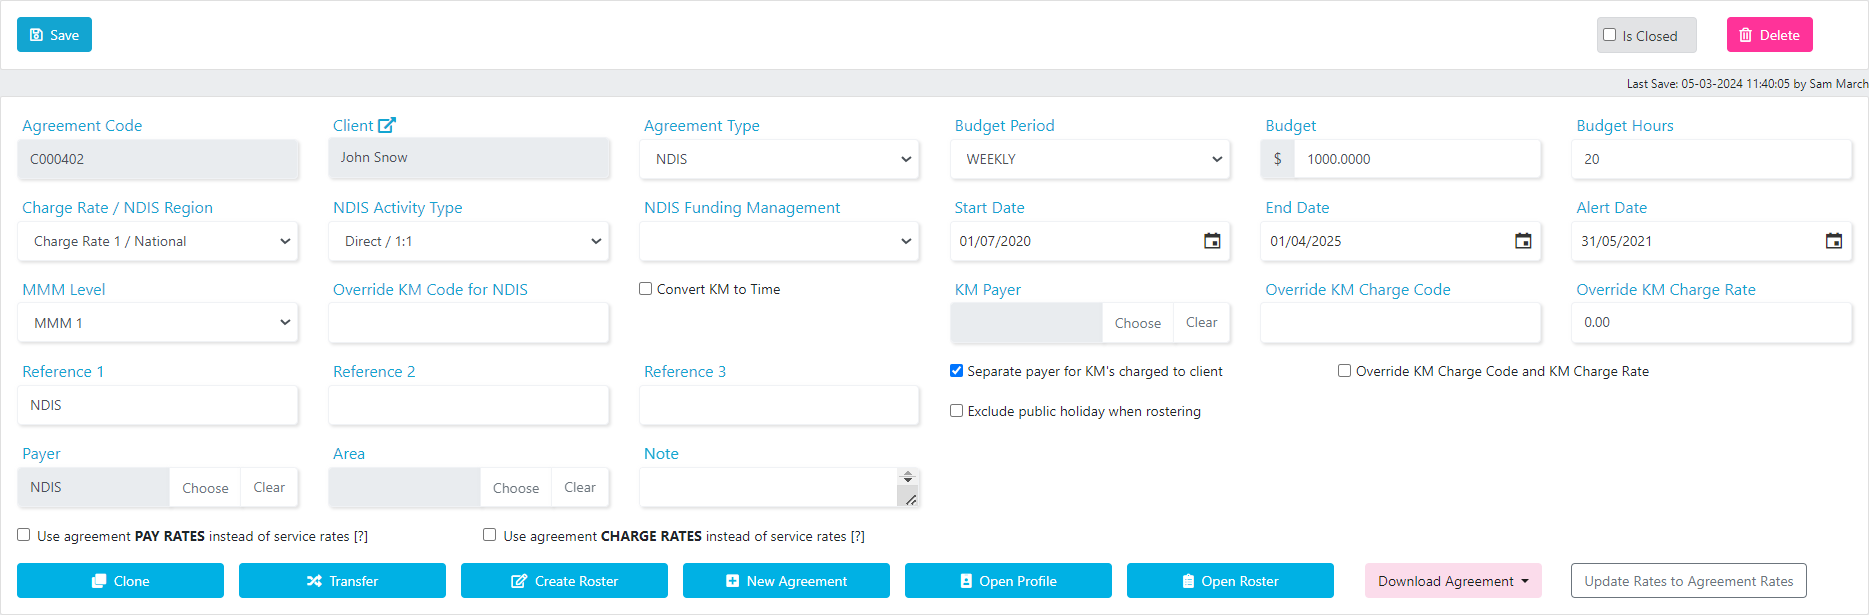The height and width of the screenshot is (615, 1869).
Task: Clear the Area field
Action: pyautogui.click(x=580, y=488)
